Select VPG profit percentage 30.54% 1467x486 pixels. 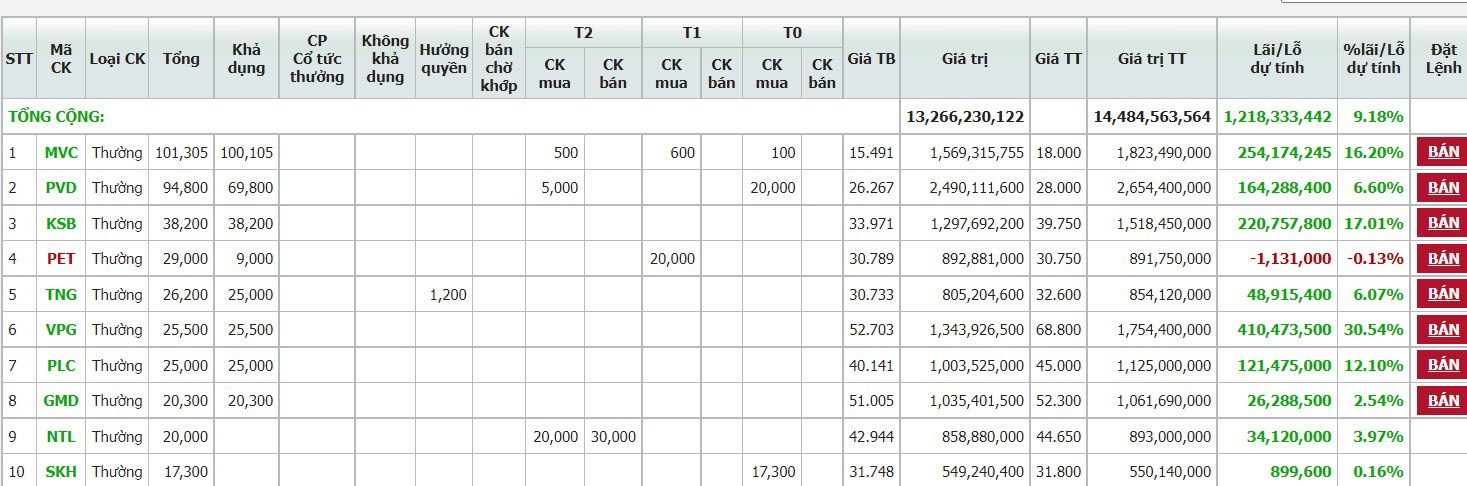pyautogui.click(x=1374, y=330)
